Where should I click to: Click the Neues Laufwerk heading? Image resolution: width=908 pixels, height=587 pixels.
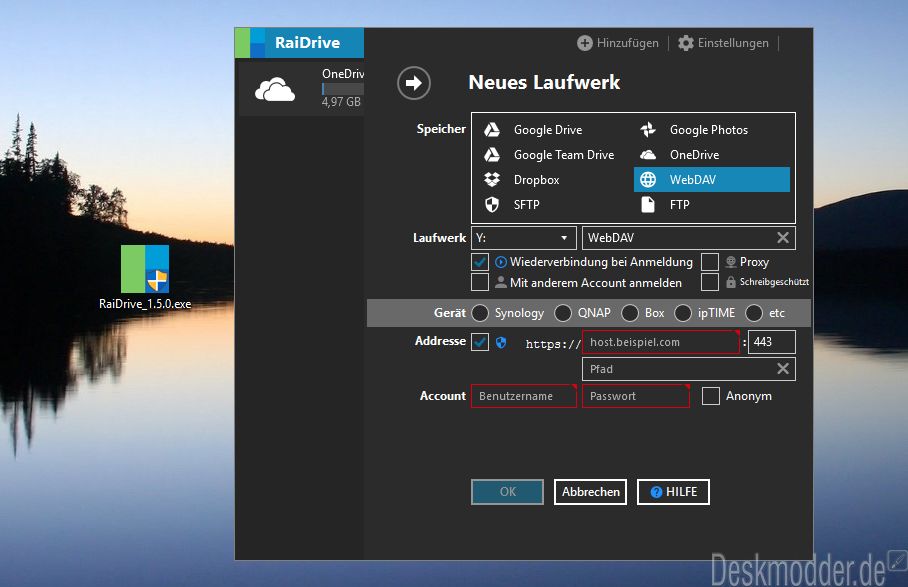[544, 82]
